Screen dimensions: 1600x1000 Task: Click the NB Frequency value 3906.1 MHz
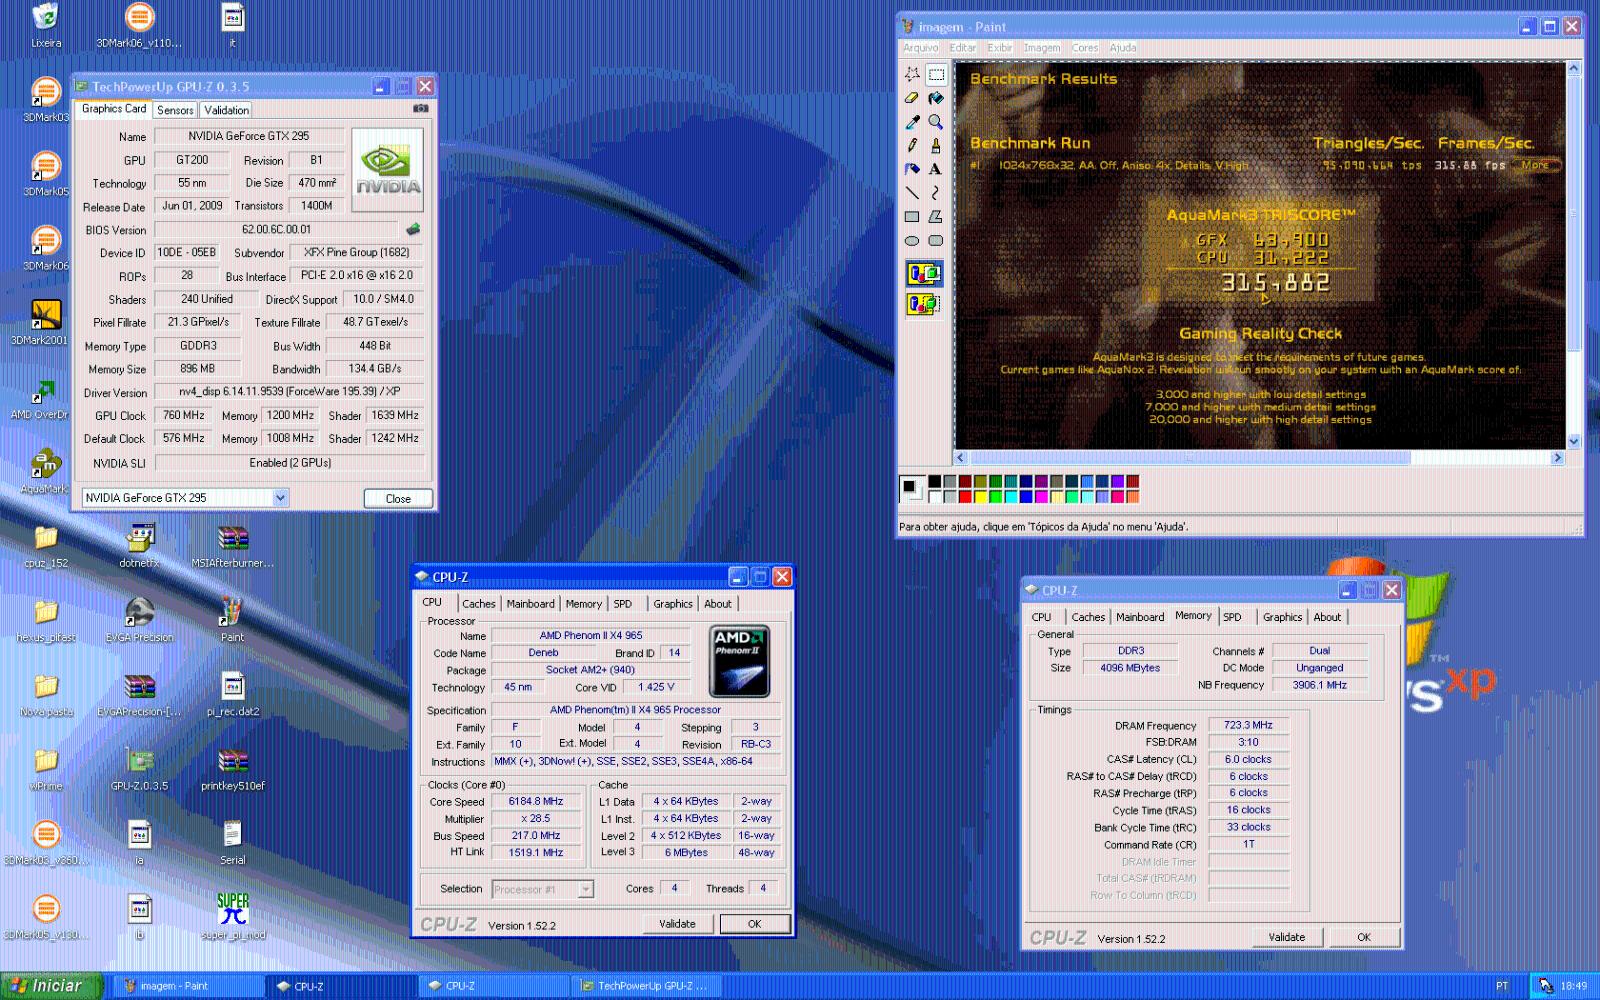tap(1319, 685)
